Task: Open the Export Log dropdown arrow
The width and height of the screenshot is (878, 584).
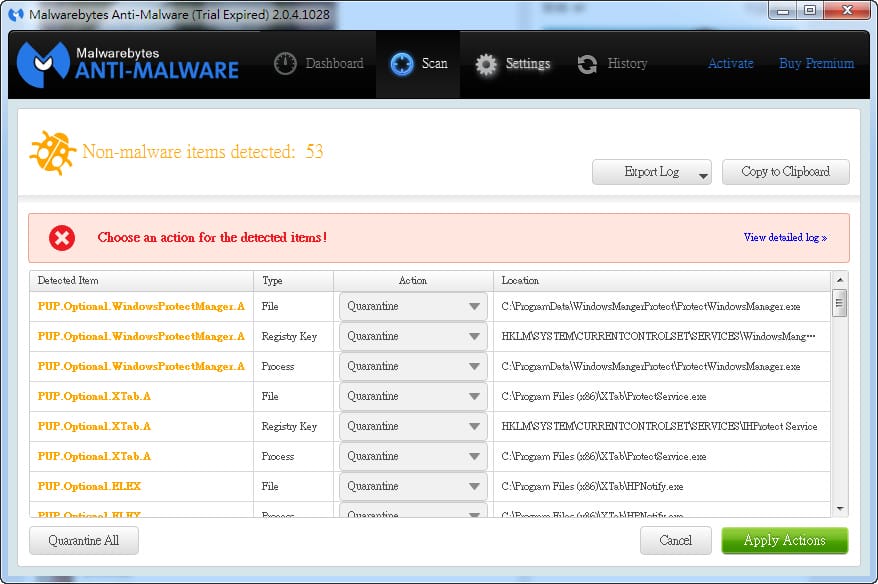Action: pyautogui.click(x=703, y=176)
